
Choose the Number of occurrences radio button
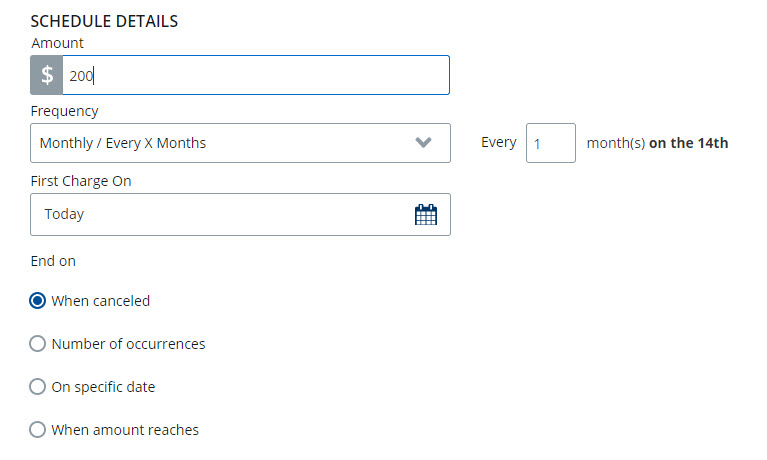pyautogui.click(x=38, y=343)
